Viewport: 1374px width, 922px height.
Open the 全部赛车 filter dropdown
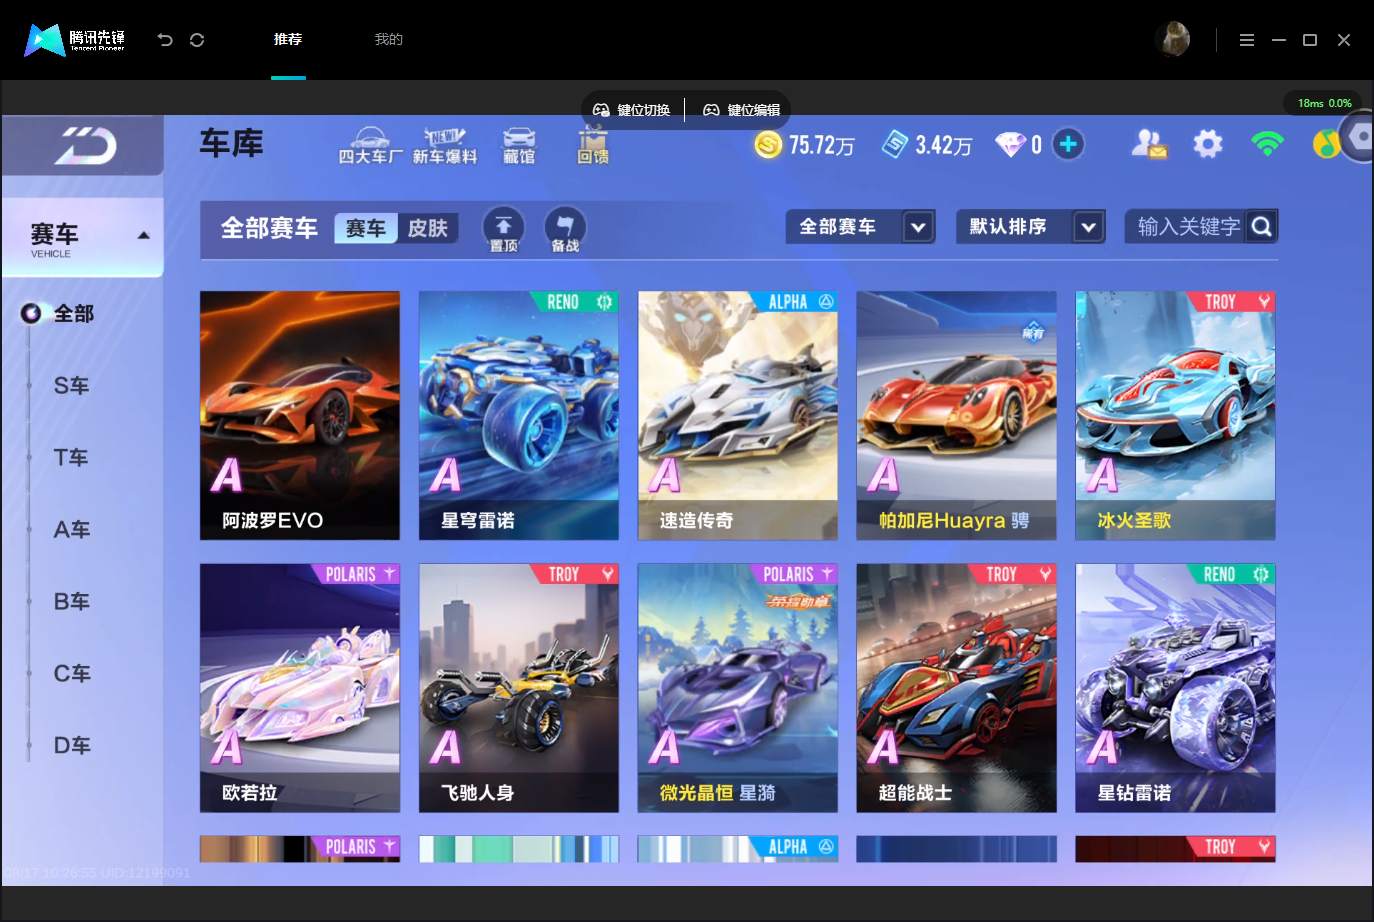[x=861, y=227]
